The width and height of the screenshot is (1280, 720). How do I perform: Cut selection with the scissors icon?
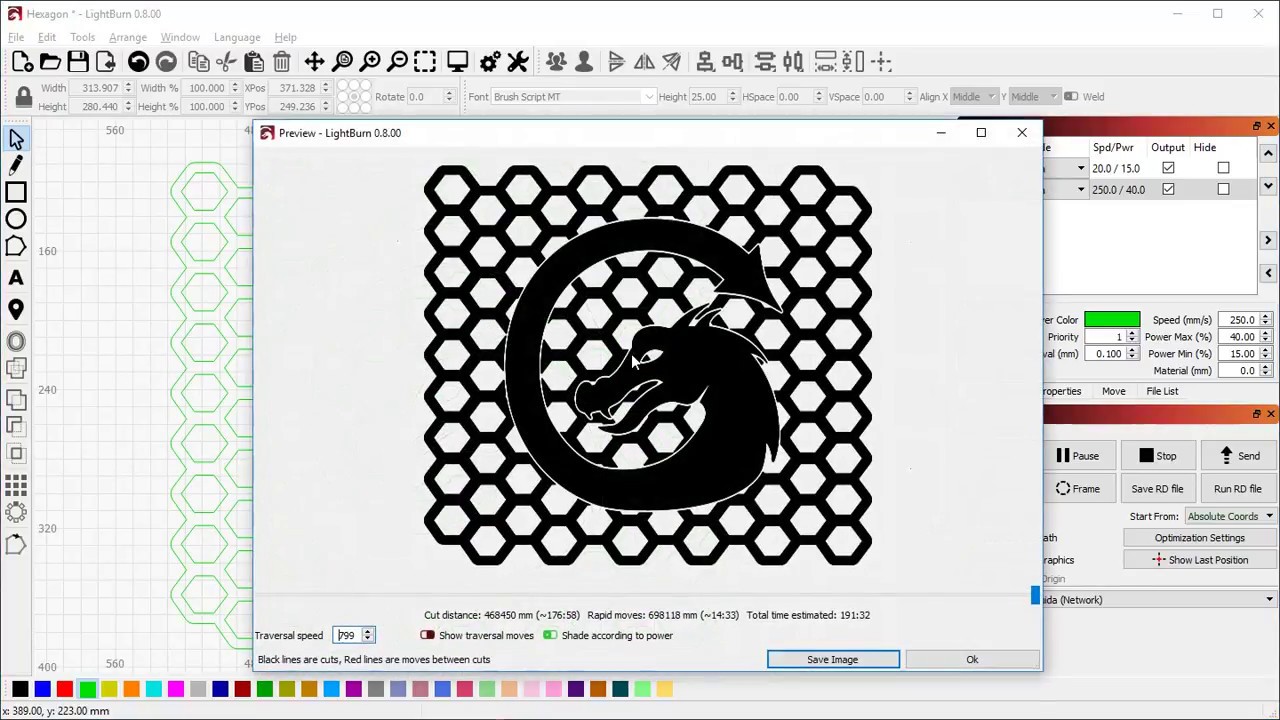coord(226,62)
